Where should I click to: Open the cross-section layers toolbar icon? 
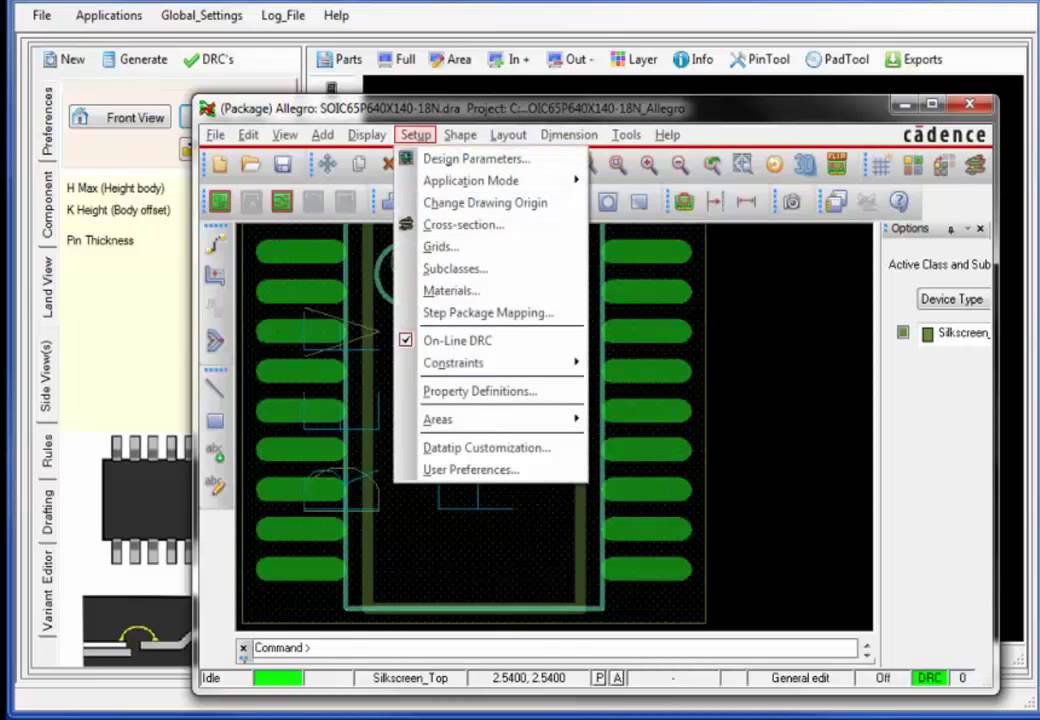[x=975, y=165]
